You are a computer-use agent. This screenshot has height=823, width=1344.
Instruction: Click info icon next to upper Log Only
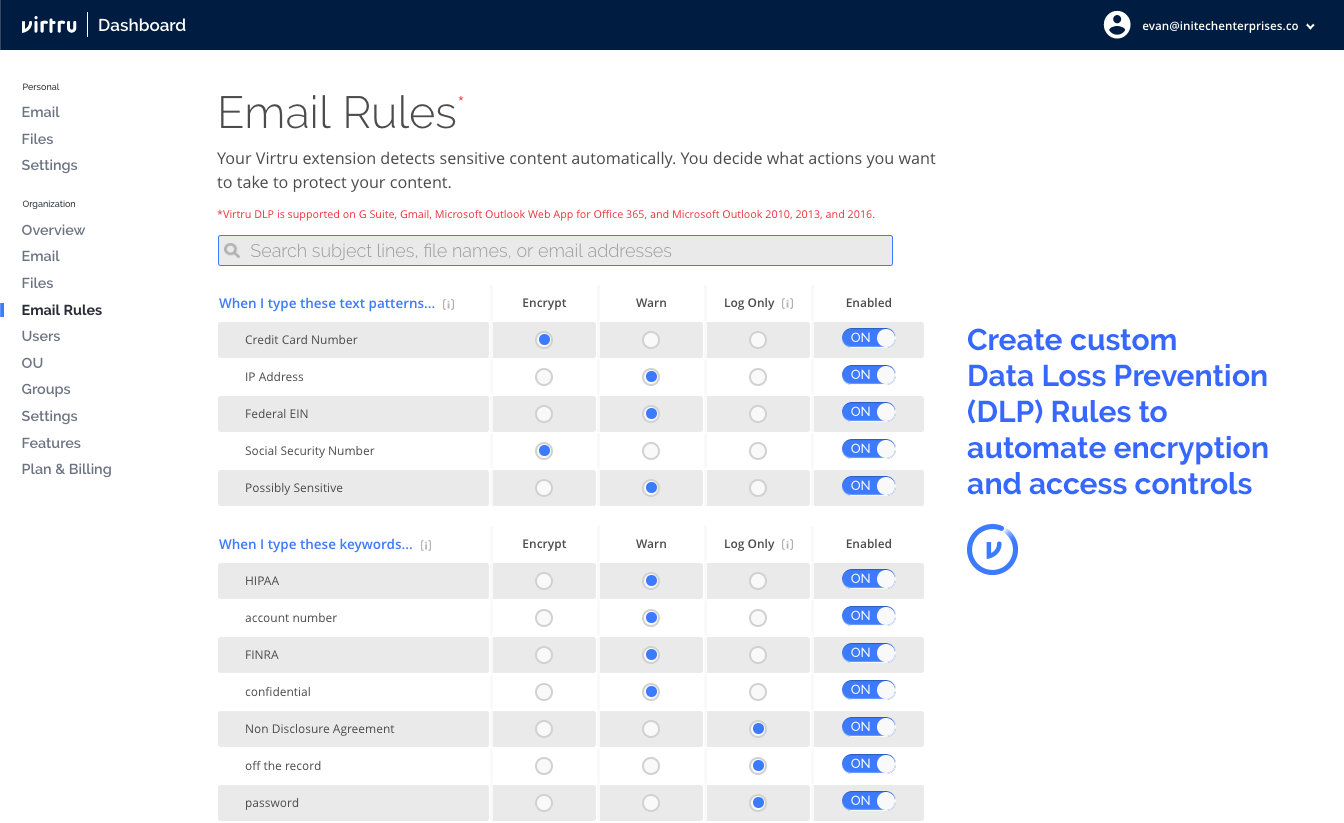pyautogui.click(x=787, y=303)
